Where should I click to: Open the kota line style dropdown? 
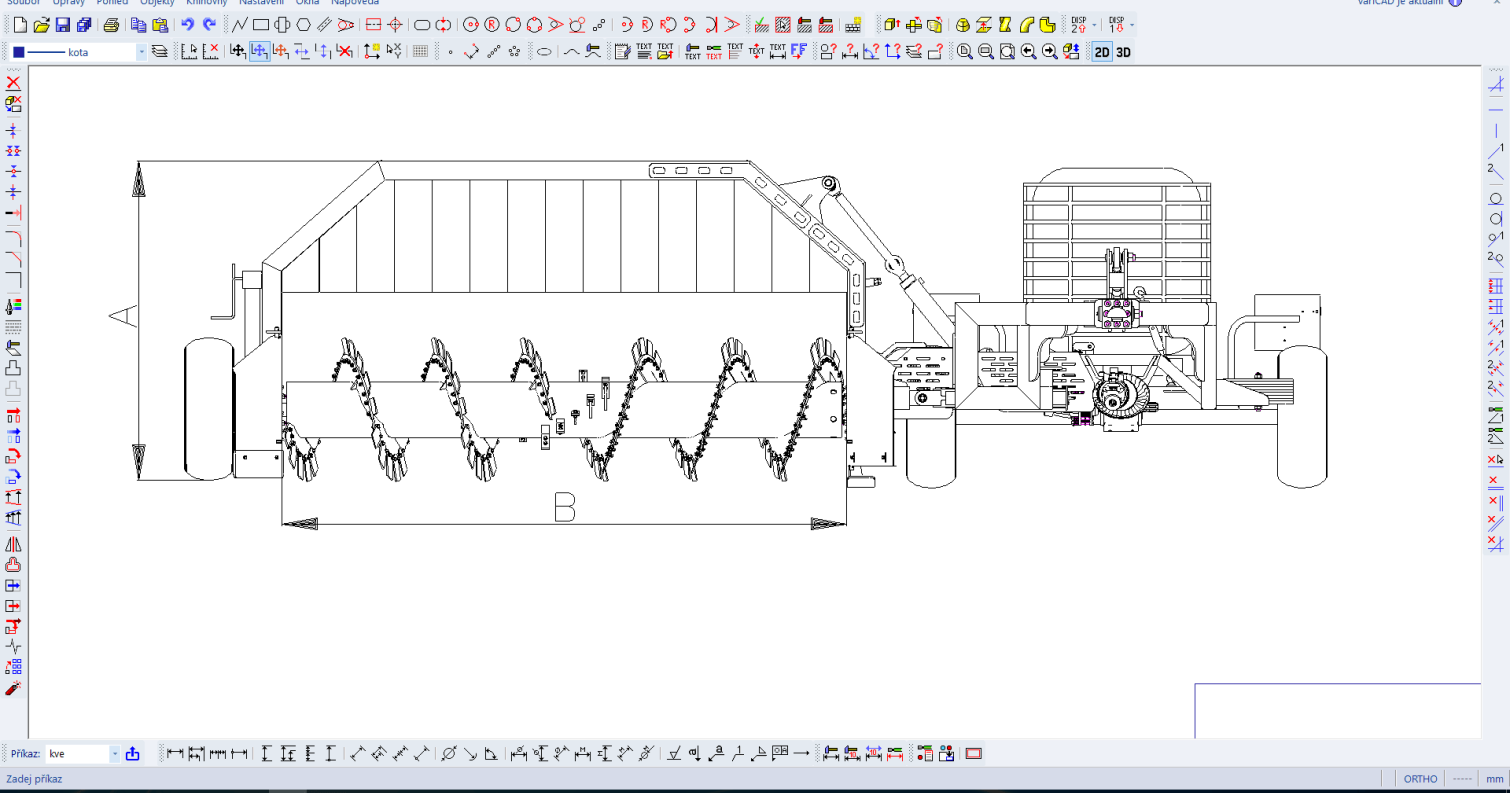141,52
